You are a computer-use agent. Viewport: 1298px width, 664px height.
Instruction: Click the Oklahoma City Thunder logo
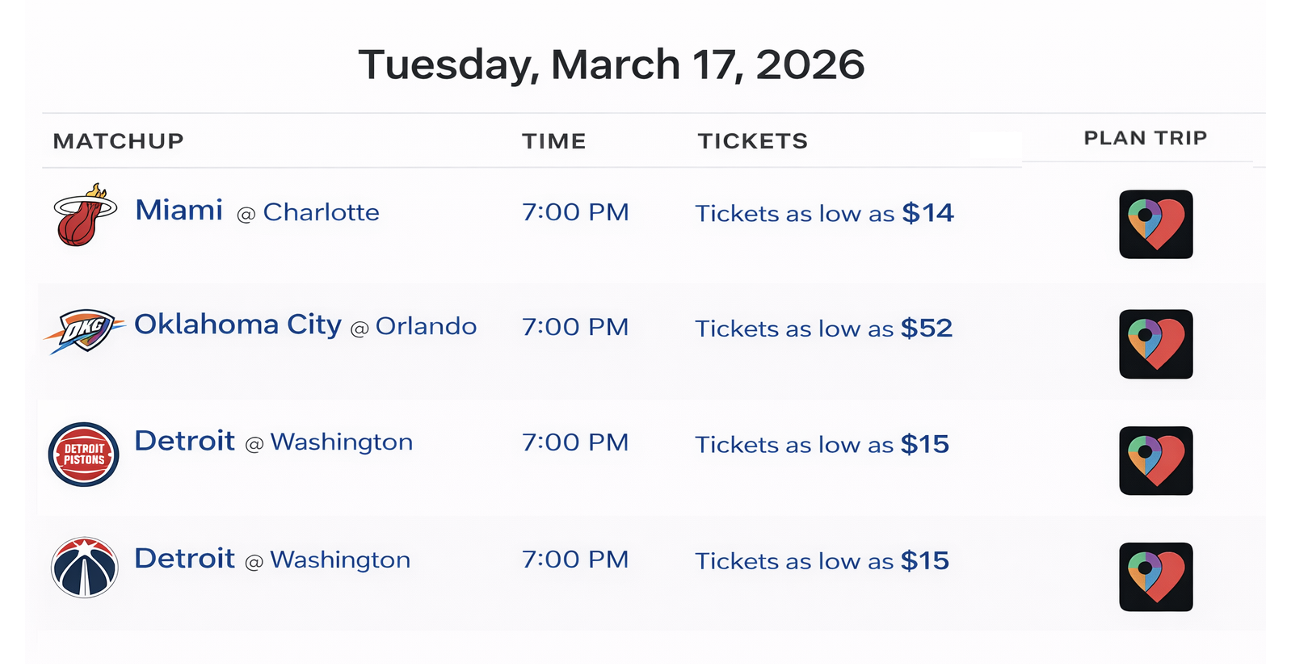83,330
